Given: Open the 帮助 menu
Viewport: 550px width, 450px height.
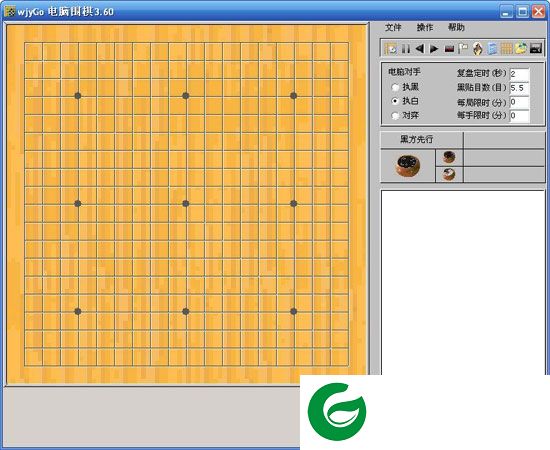Looking at the screenshot, I should coord(456,27).
